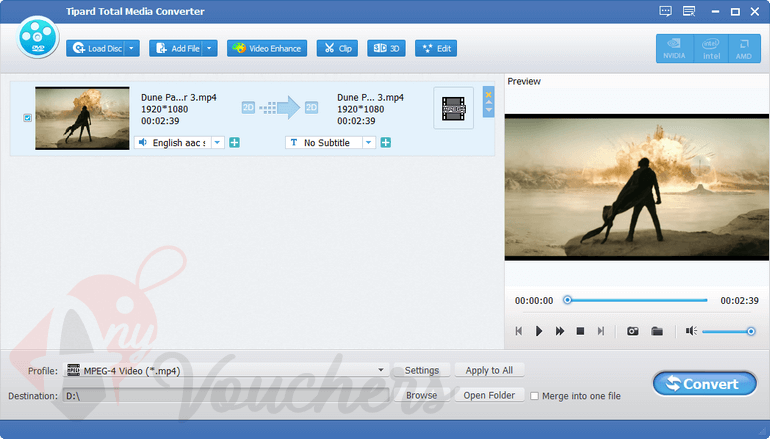Screen dimensions: 770x439
Task: Add audio track with plus icon
Action: point(235,142)
